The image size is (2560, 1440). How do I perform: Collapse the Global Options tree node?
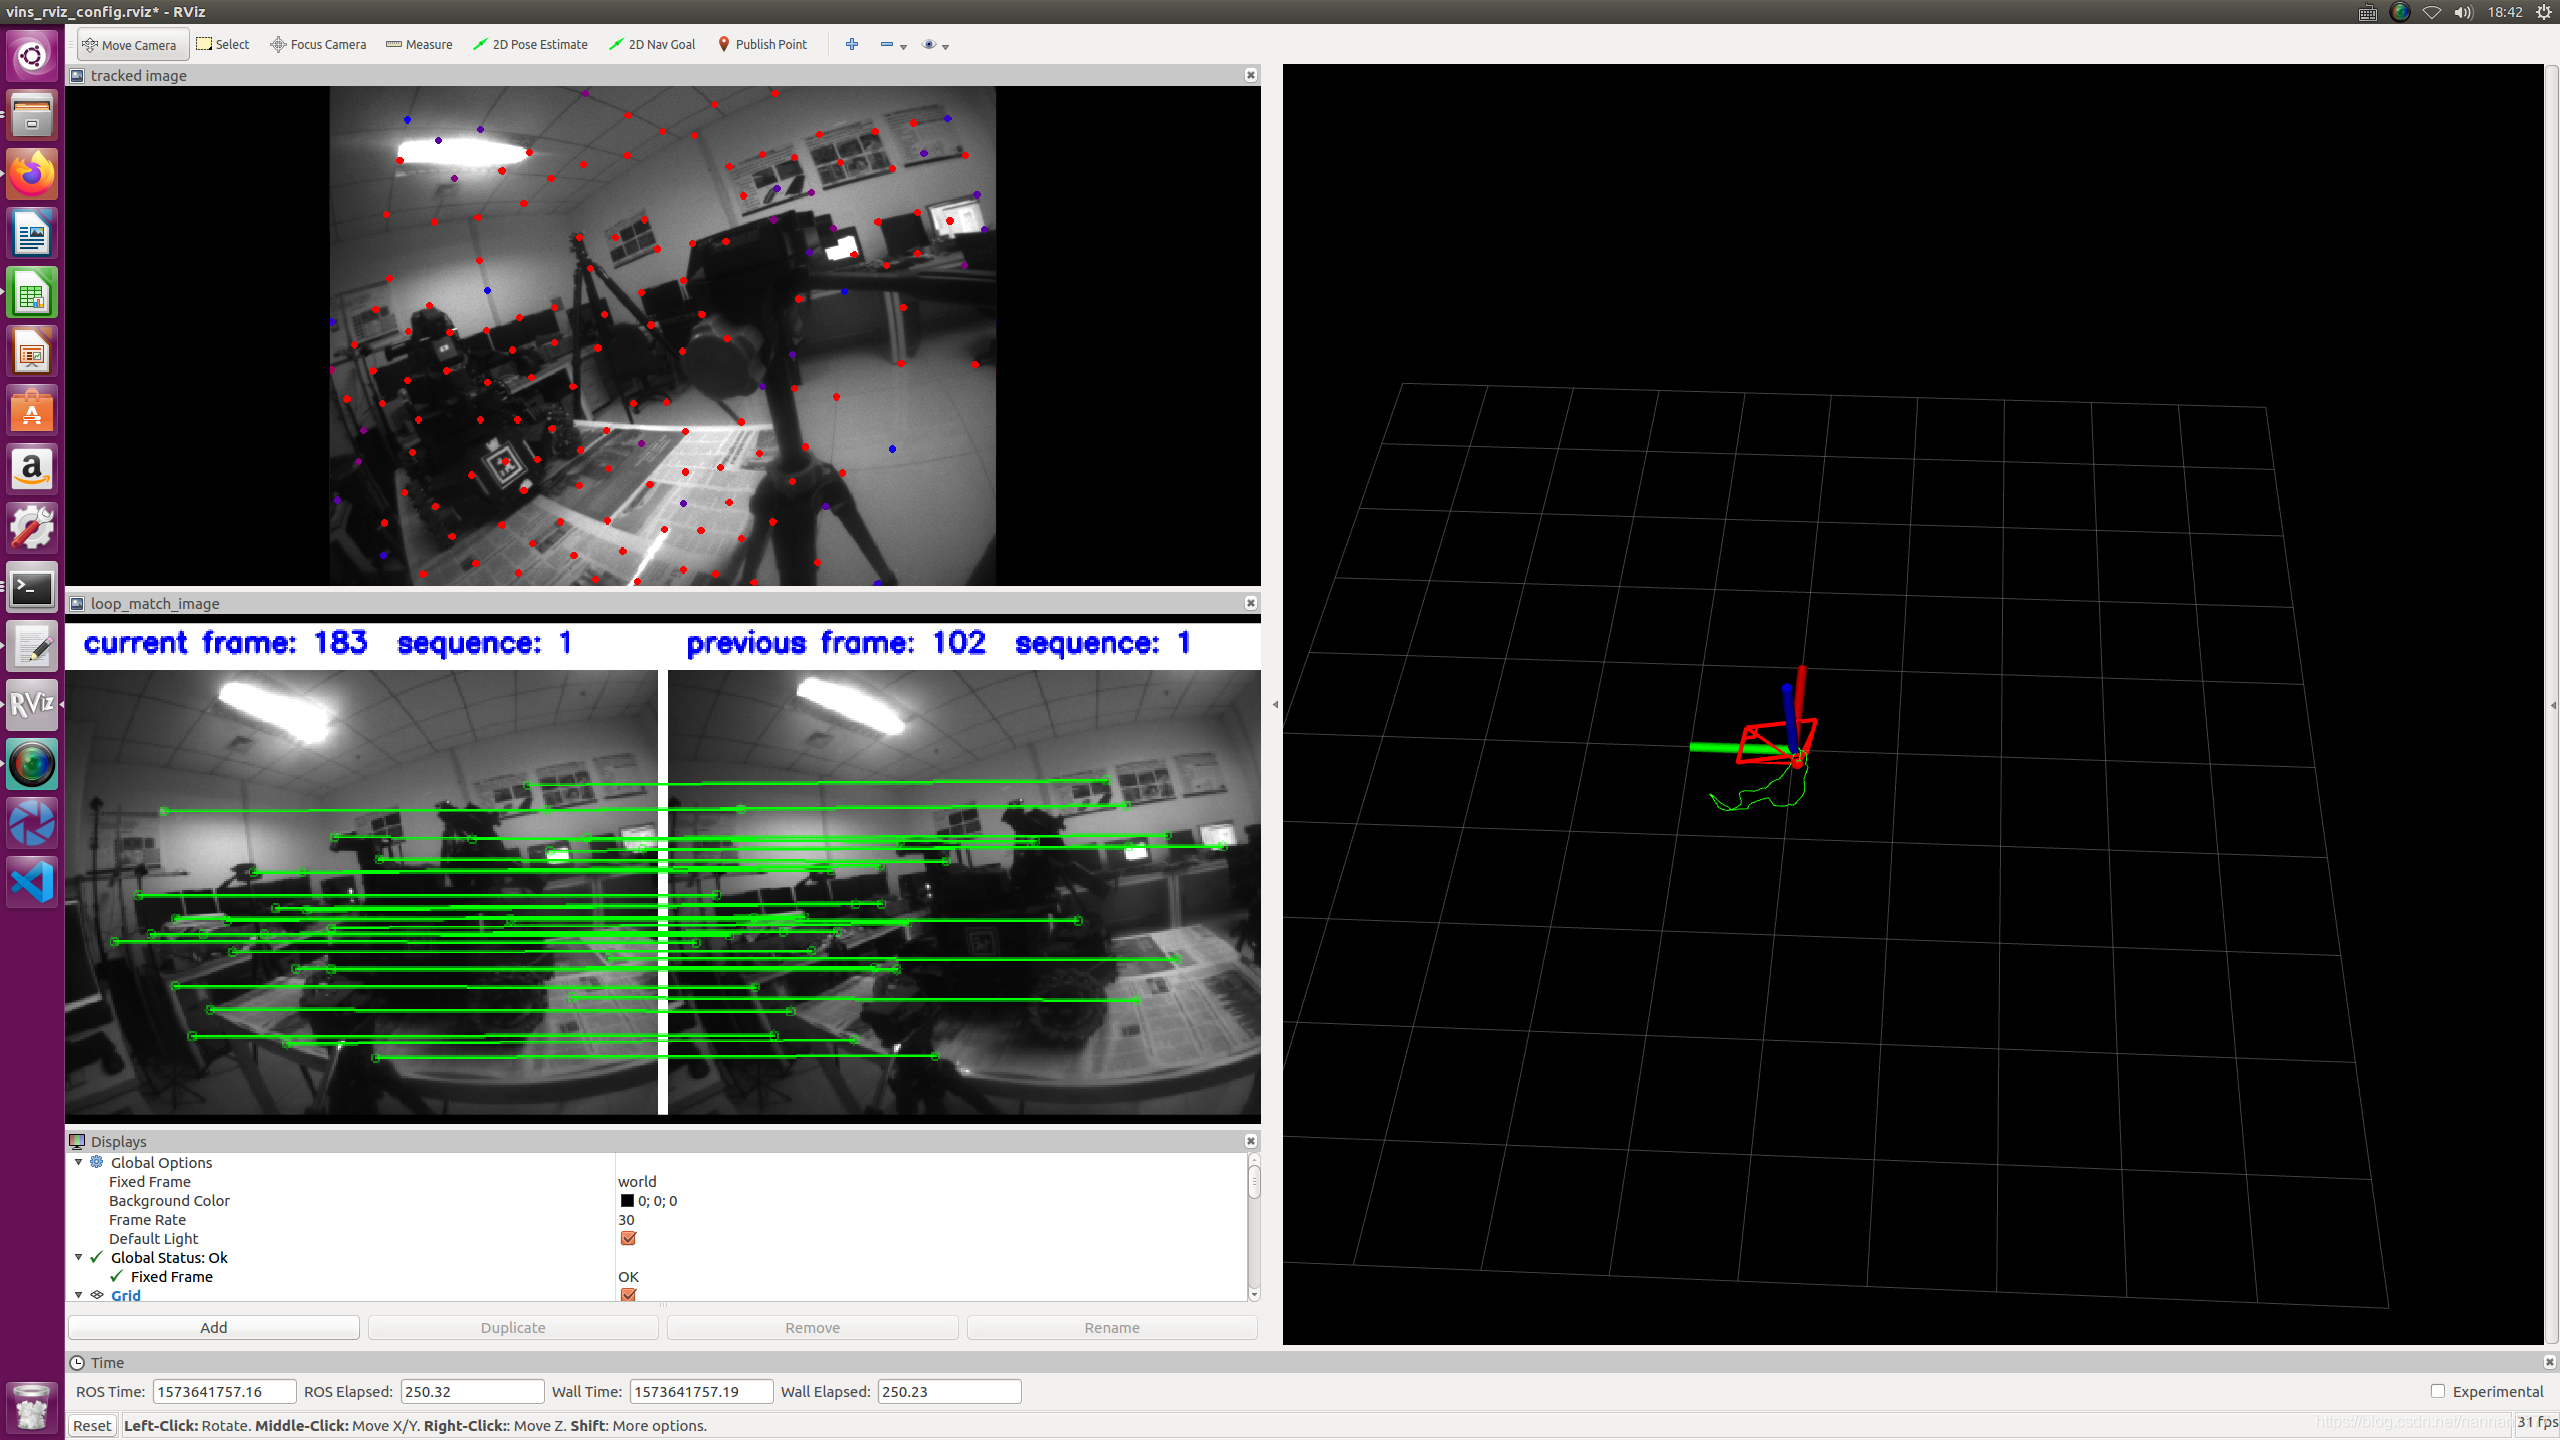coord(79,1162)
